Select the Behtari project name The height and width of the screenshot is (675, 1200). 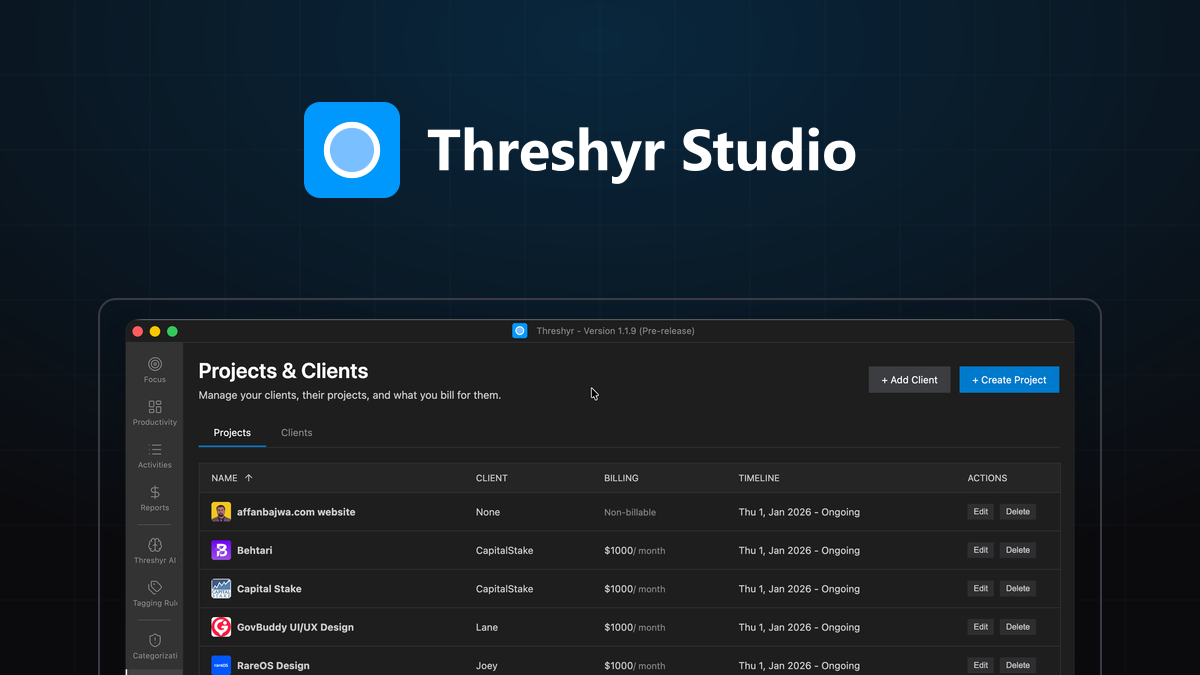254,550
